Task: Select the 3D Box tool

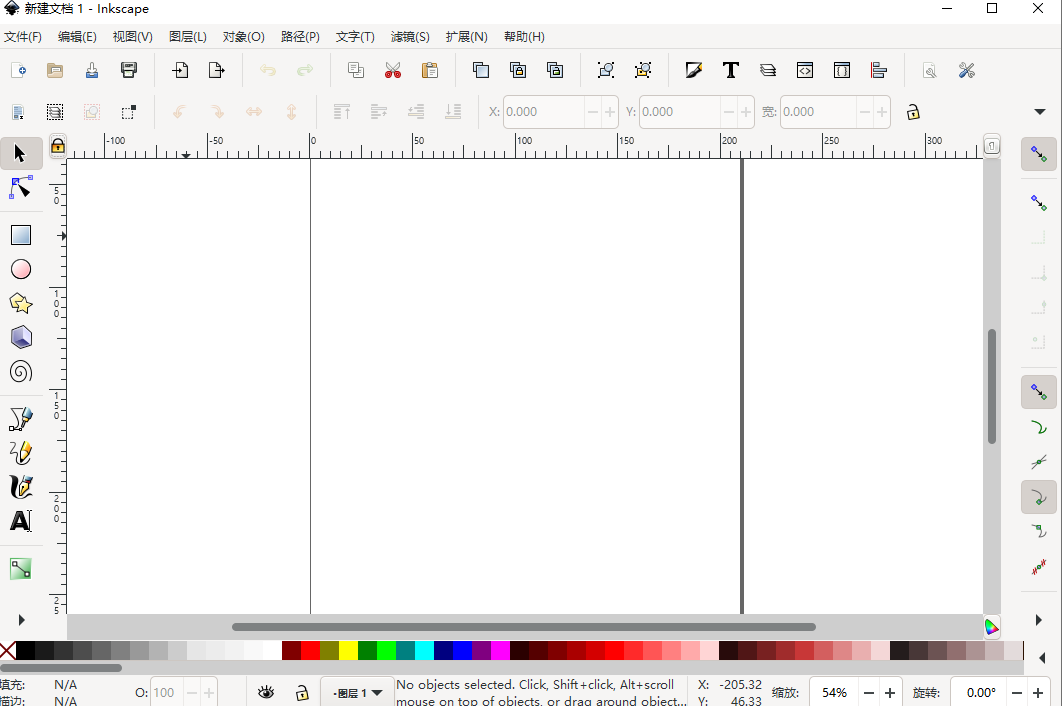Action: click(x=20, y=337)
